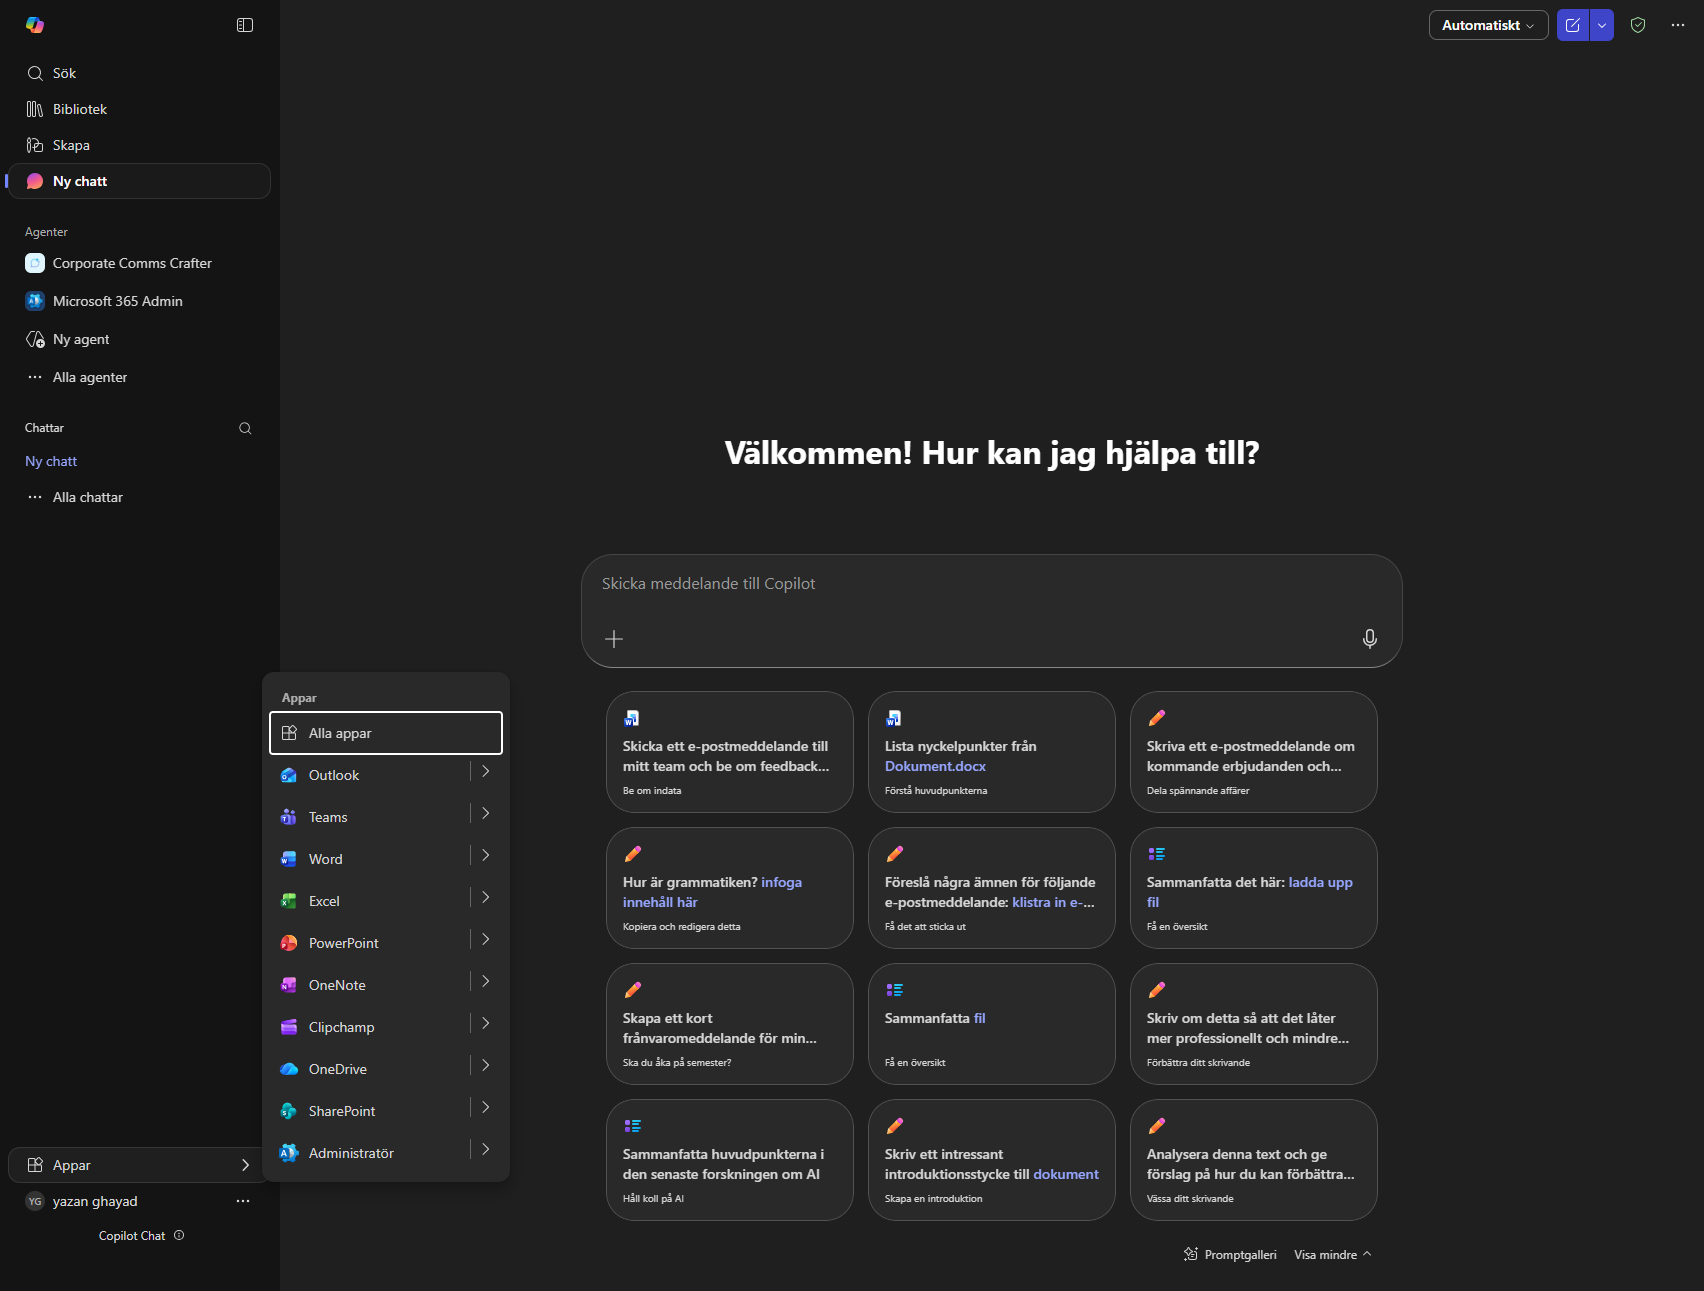Open the shield protection icon in header
Screen dimensions: 1704x1291
point(1638,25)
